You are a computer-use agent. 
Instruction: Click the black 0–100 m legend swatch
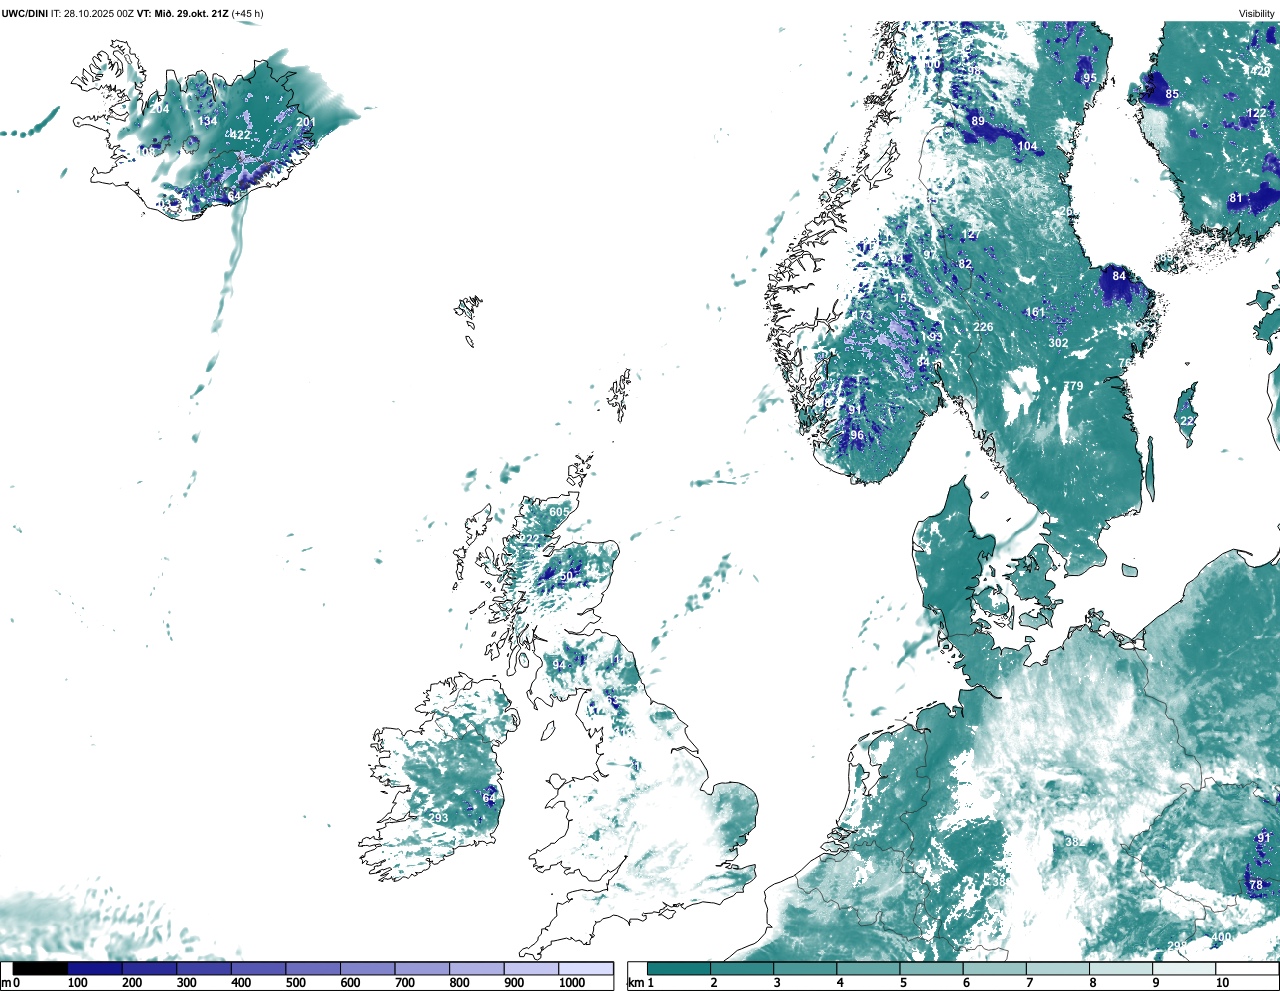tap(40, 969)
